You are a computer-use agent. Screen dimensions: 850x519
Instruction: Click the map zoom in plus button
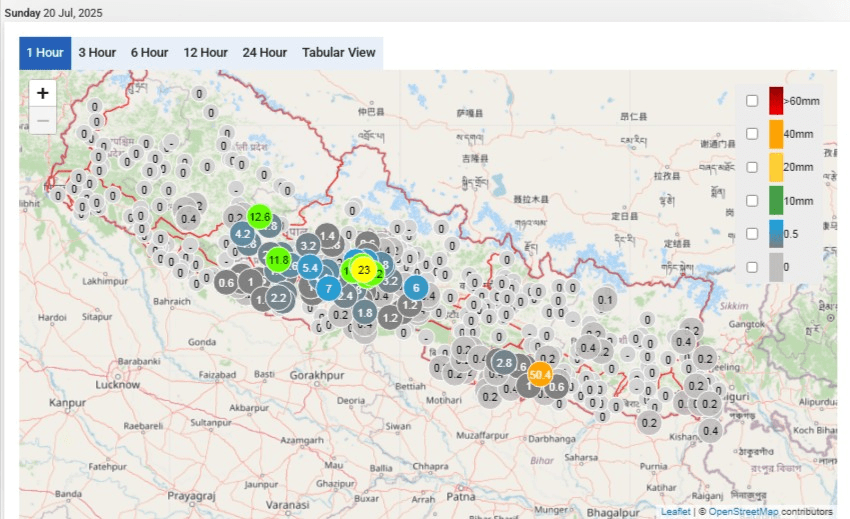42,93
